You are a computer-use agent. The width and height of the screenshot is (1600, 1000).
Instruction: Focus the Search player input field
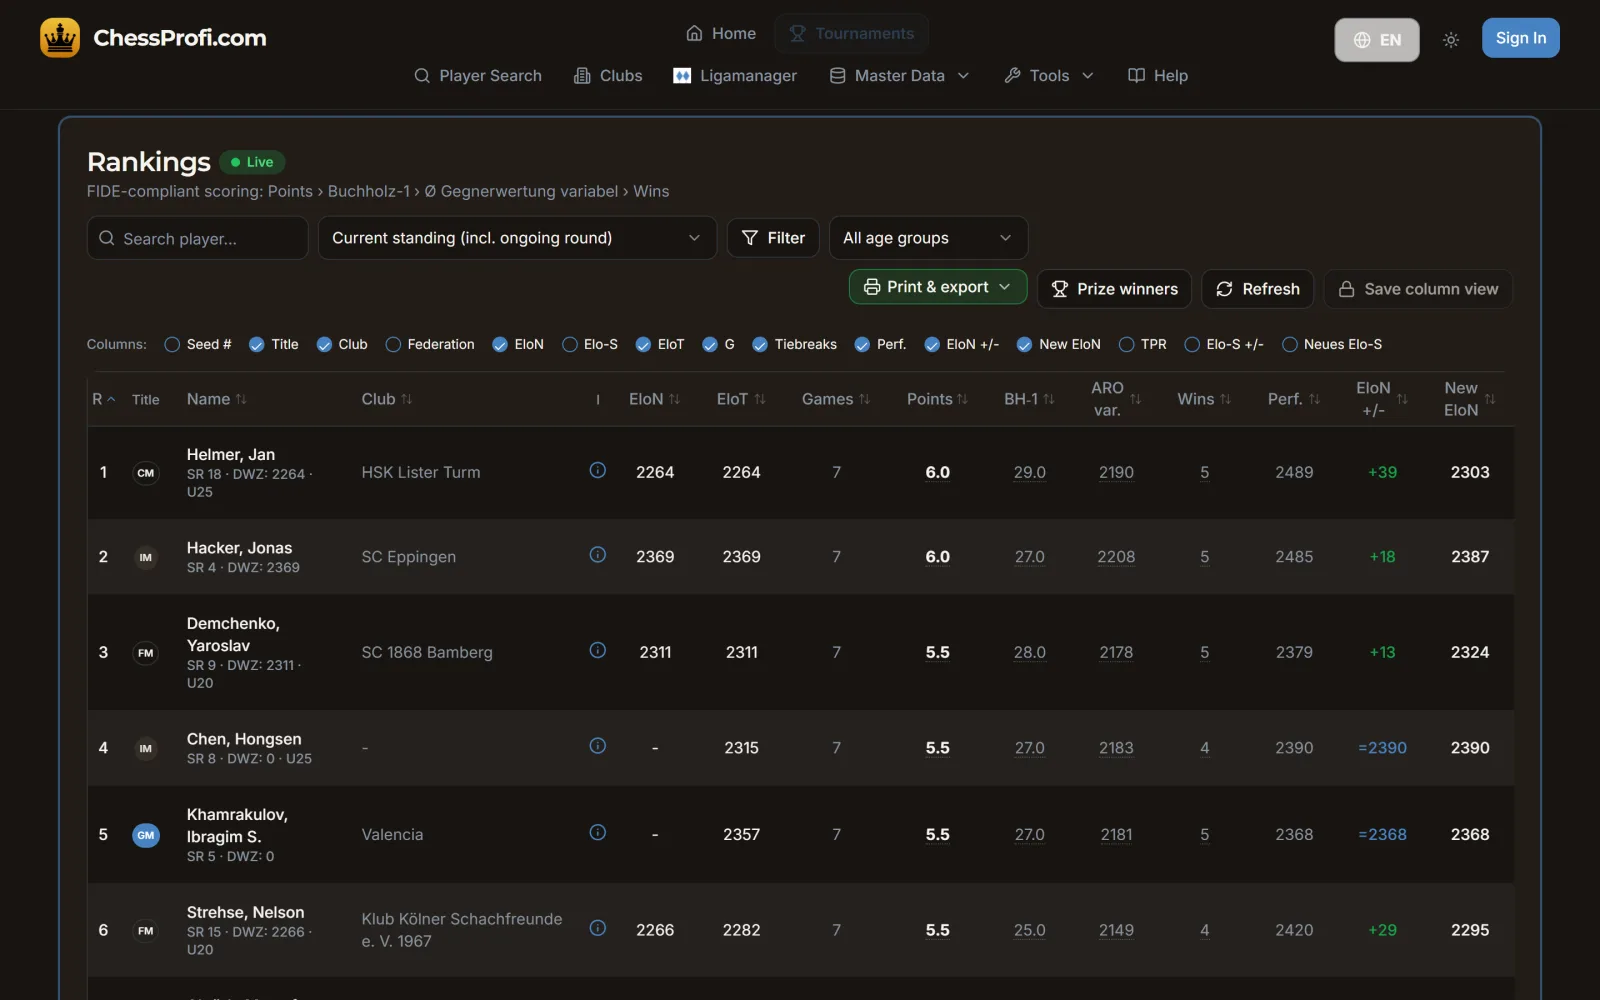pos(197,238)
